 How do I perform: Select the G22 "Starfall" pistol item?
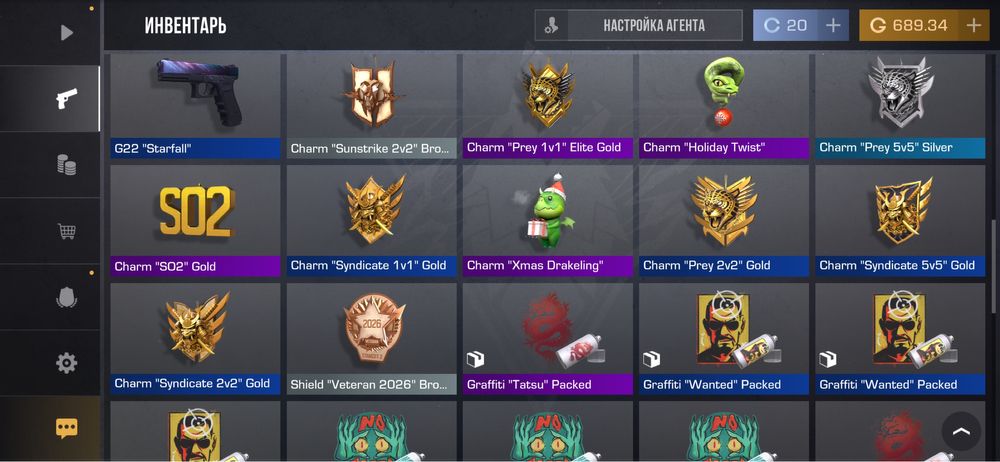click(195, 106)
